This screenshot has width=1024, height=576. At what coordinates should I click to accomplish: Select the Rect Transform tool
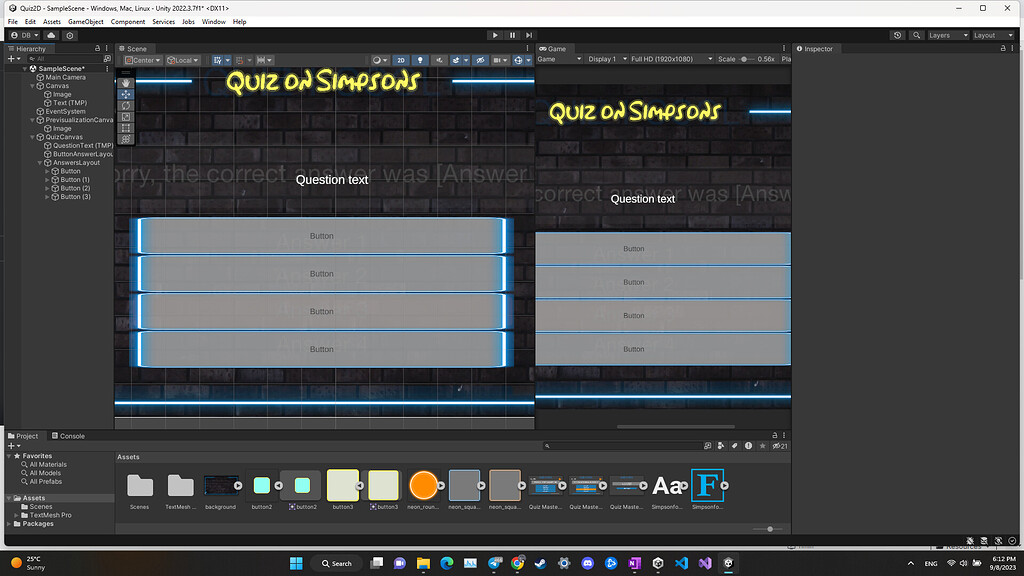(125, 127)
